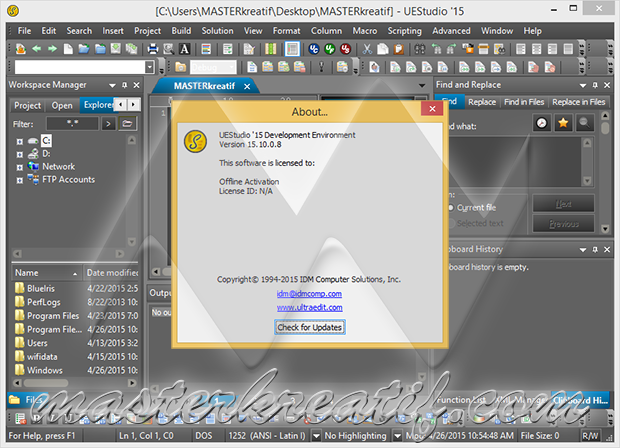Click Find Next binoculars with right arrow

coord(452,49)
